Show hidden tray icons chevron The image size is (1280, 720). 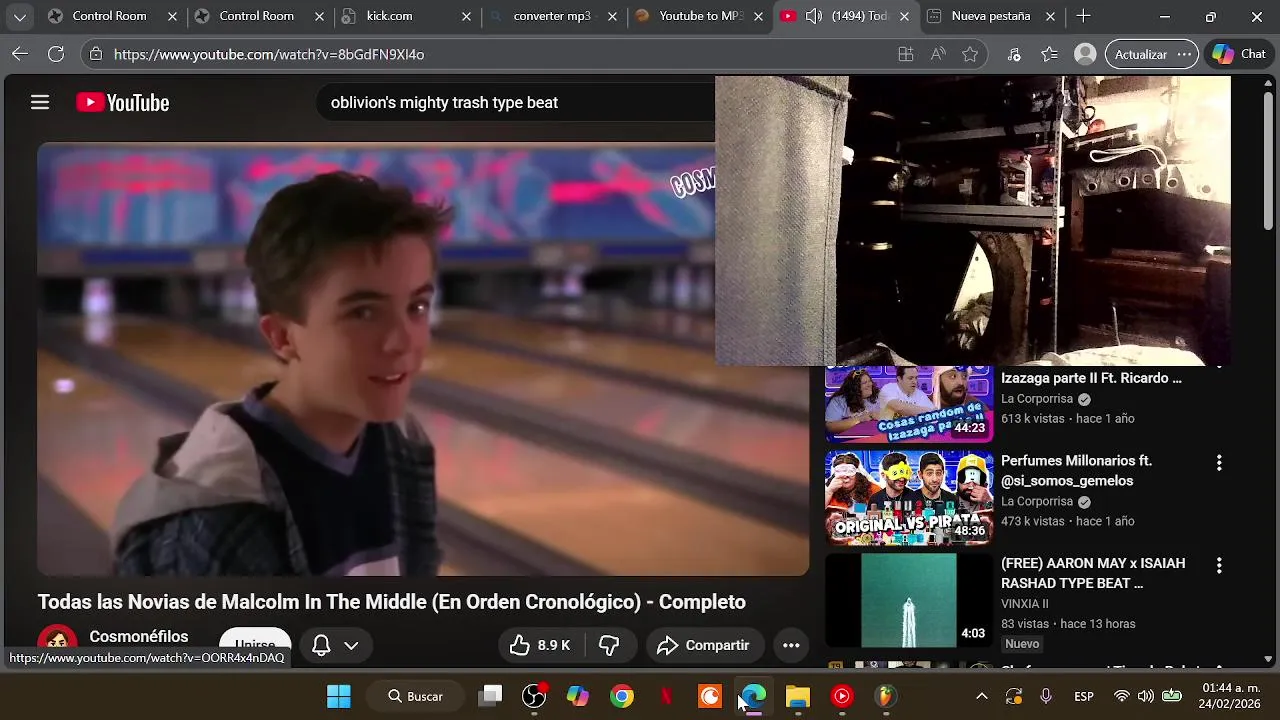click(982, 696)
